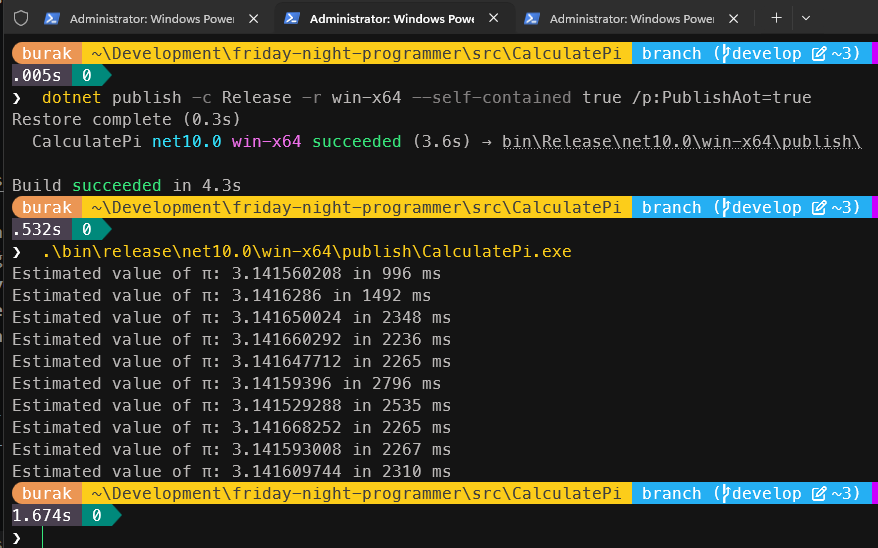Expand the new tab profiles dropdown chevron
The height and width of the screenshot is (548, 878).
tap(806, 18)
